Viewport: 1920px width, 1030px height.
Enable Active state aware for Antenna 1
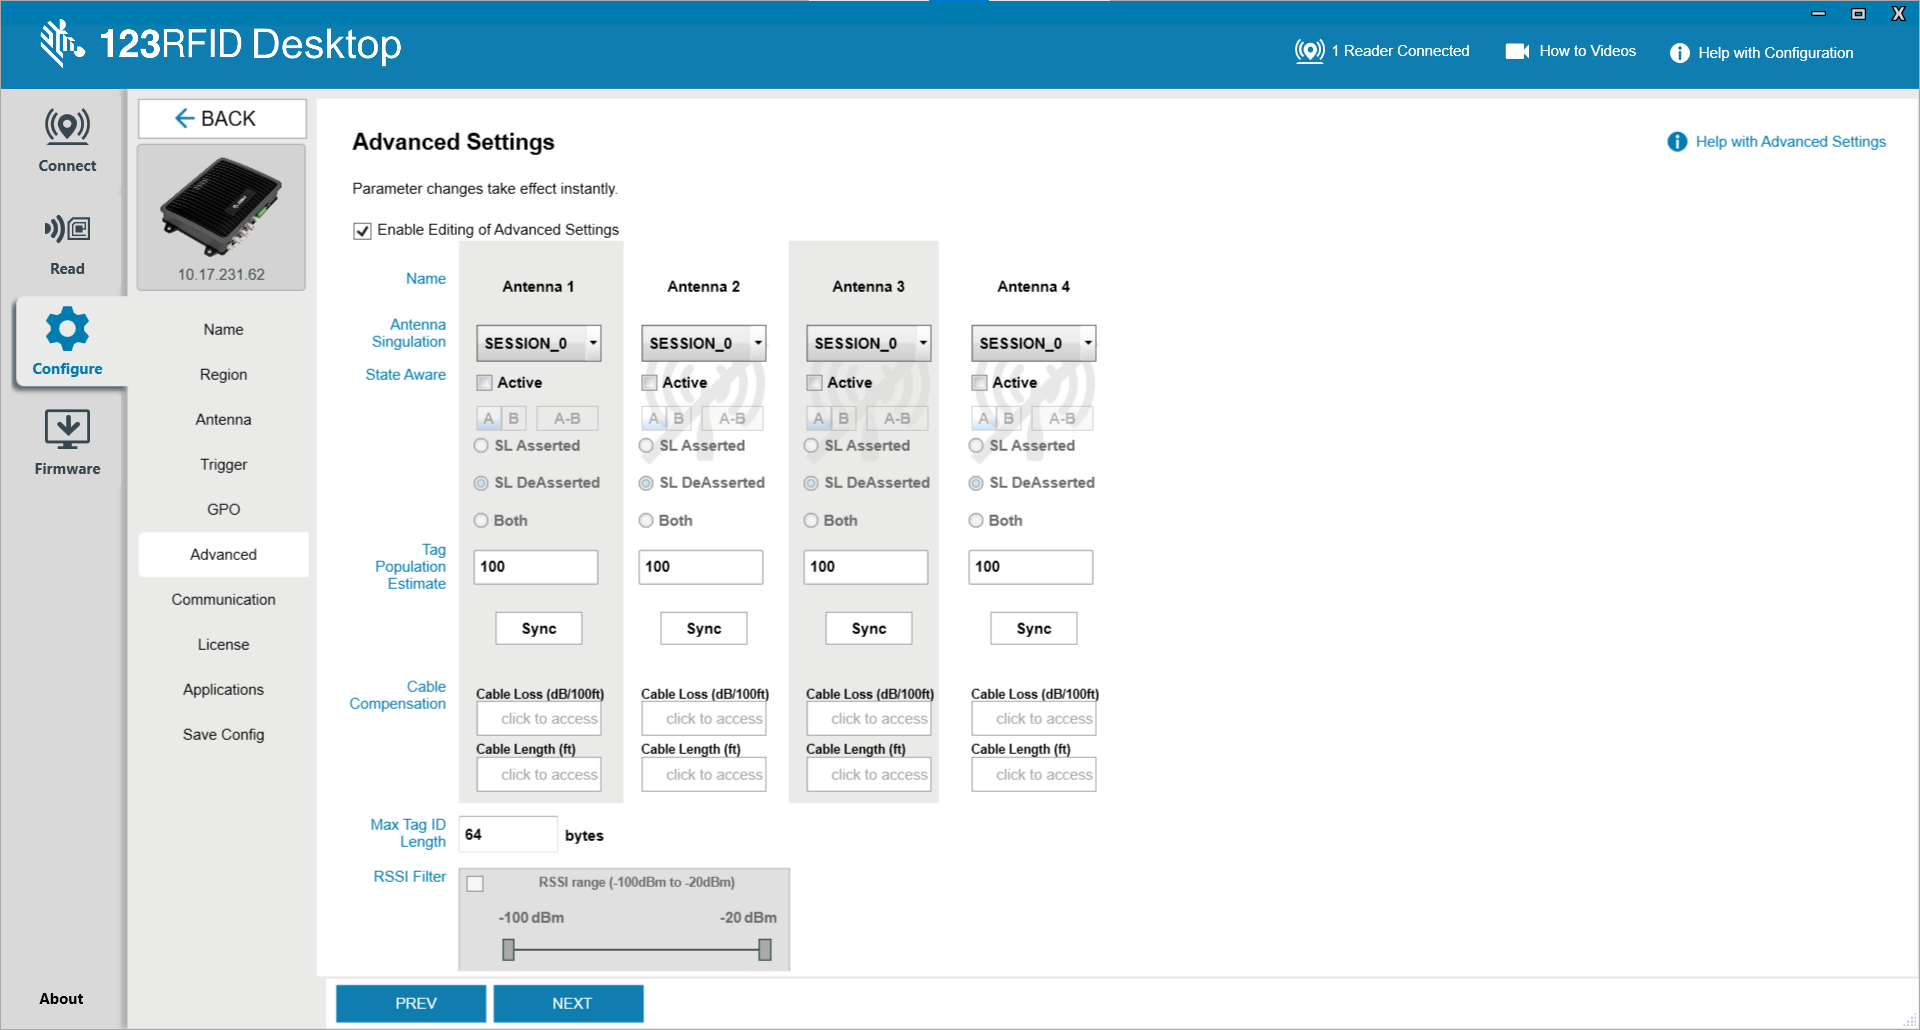pyautogui.click(x=484, y=382)
